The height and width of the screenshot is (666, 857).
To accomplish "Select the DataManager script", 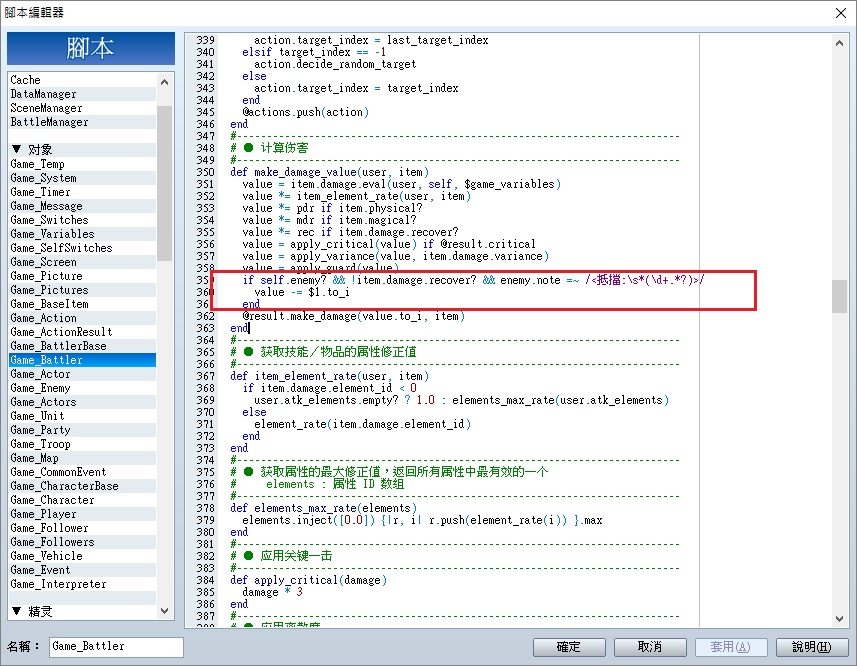I will pyautogui.click(x=83, y=94).
